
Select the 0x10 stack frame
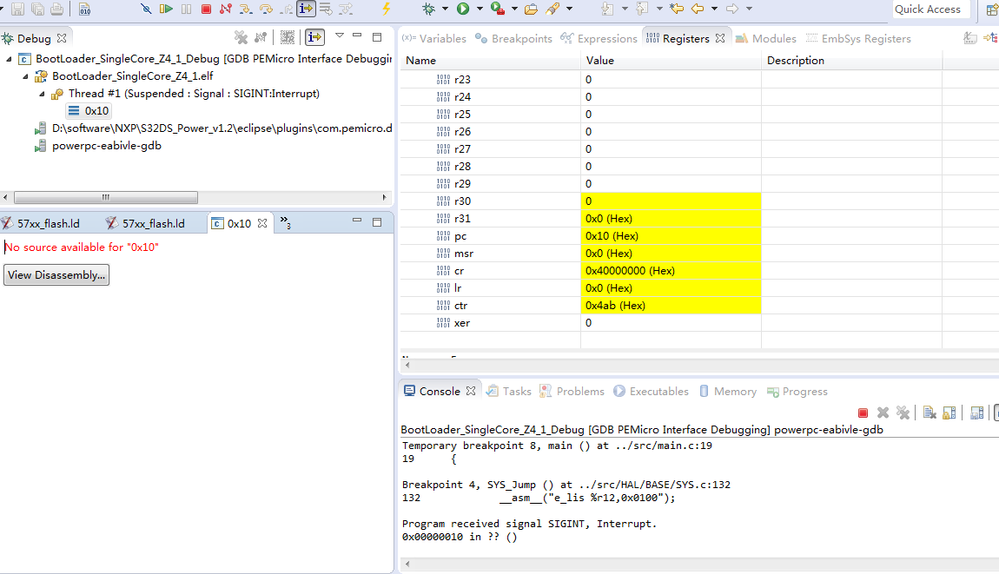89,111
